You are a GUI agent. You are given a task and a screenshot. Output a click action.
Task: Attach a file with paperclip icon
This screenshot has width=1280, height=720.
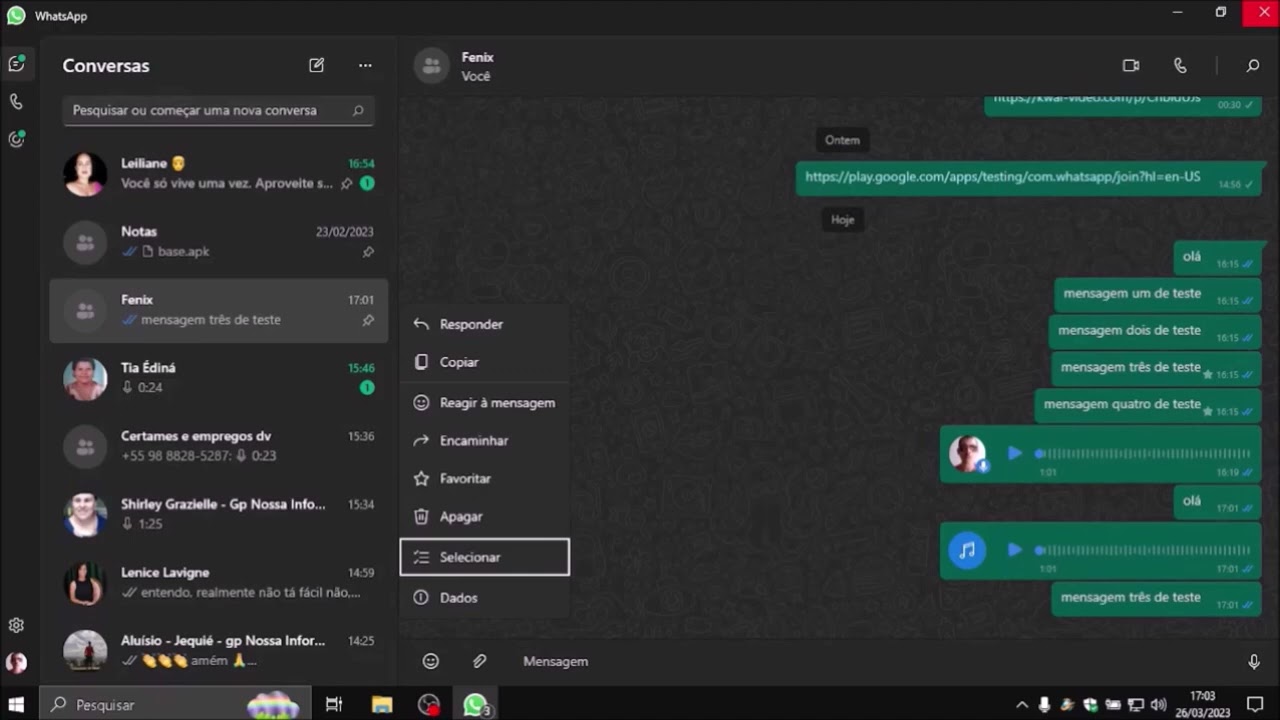(480, 661)
